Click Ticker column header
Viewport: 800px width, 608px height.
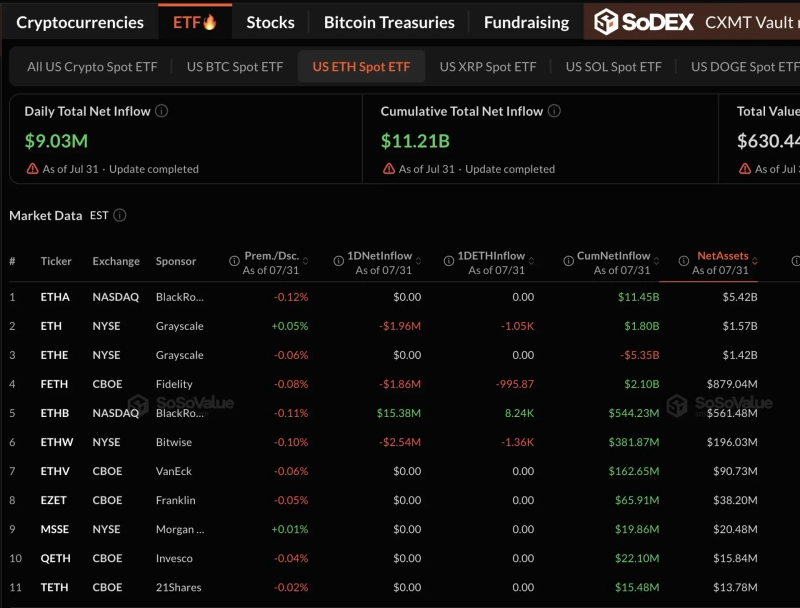tap(56, 261)
